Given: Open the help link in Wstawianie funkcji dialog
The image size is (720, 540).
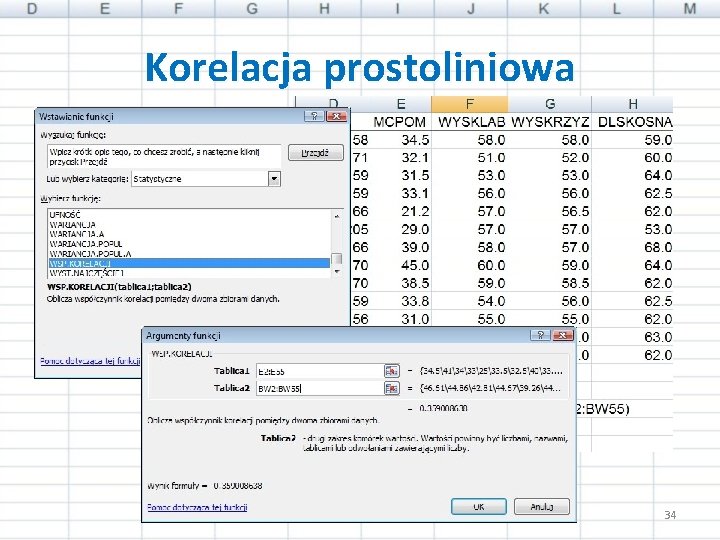Looking at the screenshot, I should [x=90, y=361].
